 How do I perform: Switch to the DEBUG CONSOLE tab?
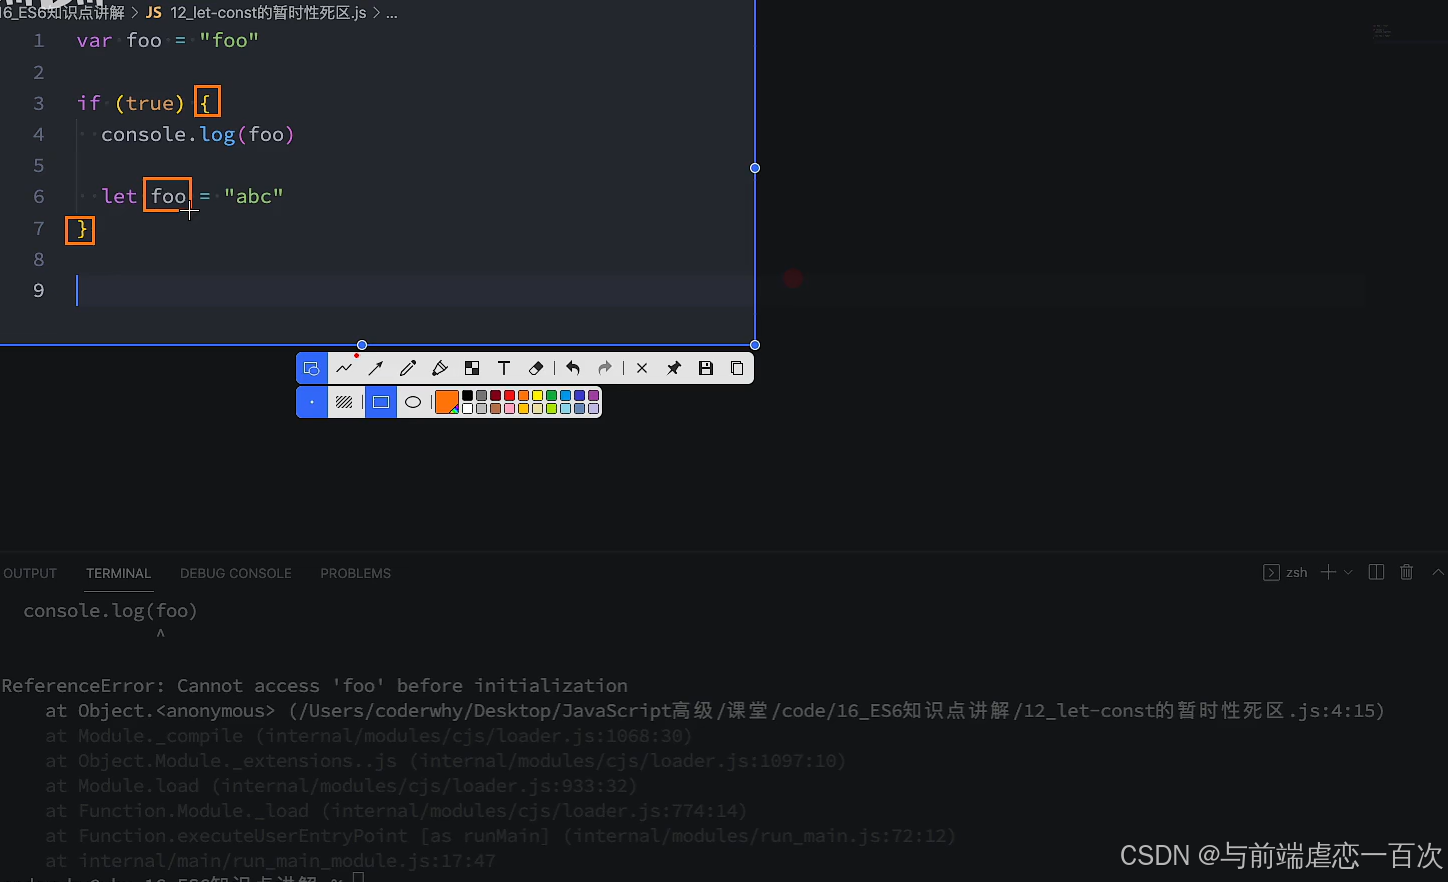tap(236, 573)
